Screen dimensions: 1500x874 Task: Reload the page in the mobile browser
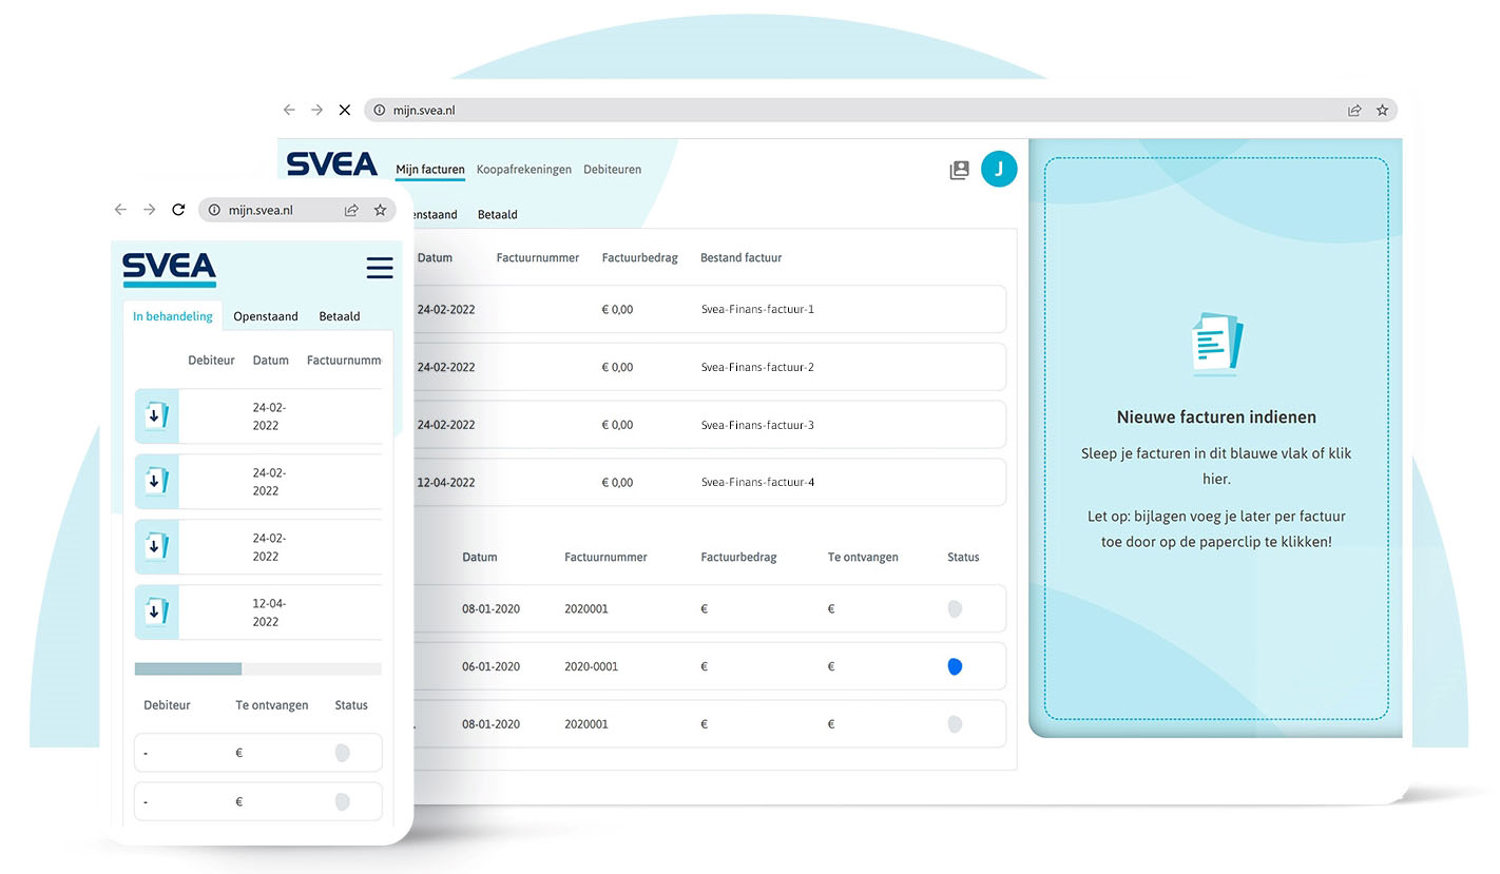(178, 210)
